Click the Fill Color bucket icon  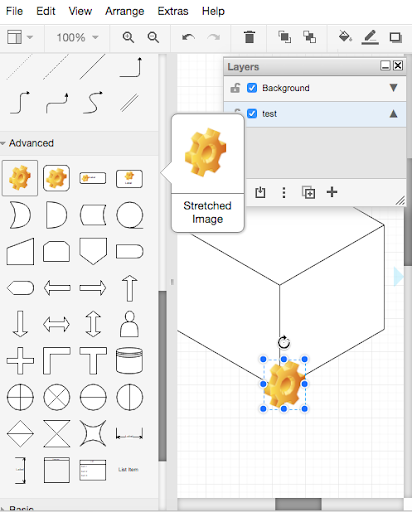click(x=345, y=37)
